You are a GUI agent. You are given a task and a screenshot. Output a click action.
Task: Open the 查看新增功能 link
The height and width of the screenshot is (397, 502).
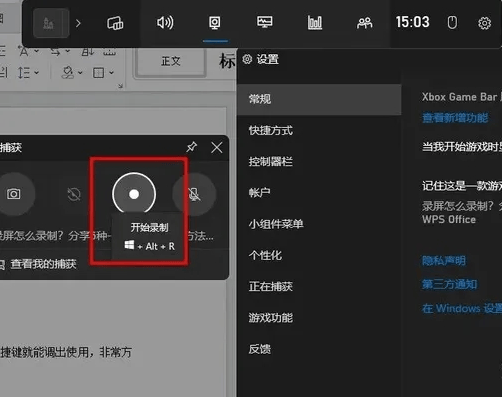(455, 118)
